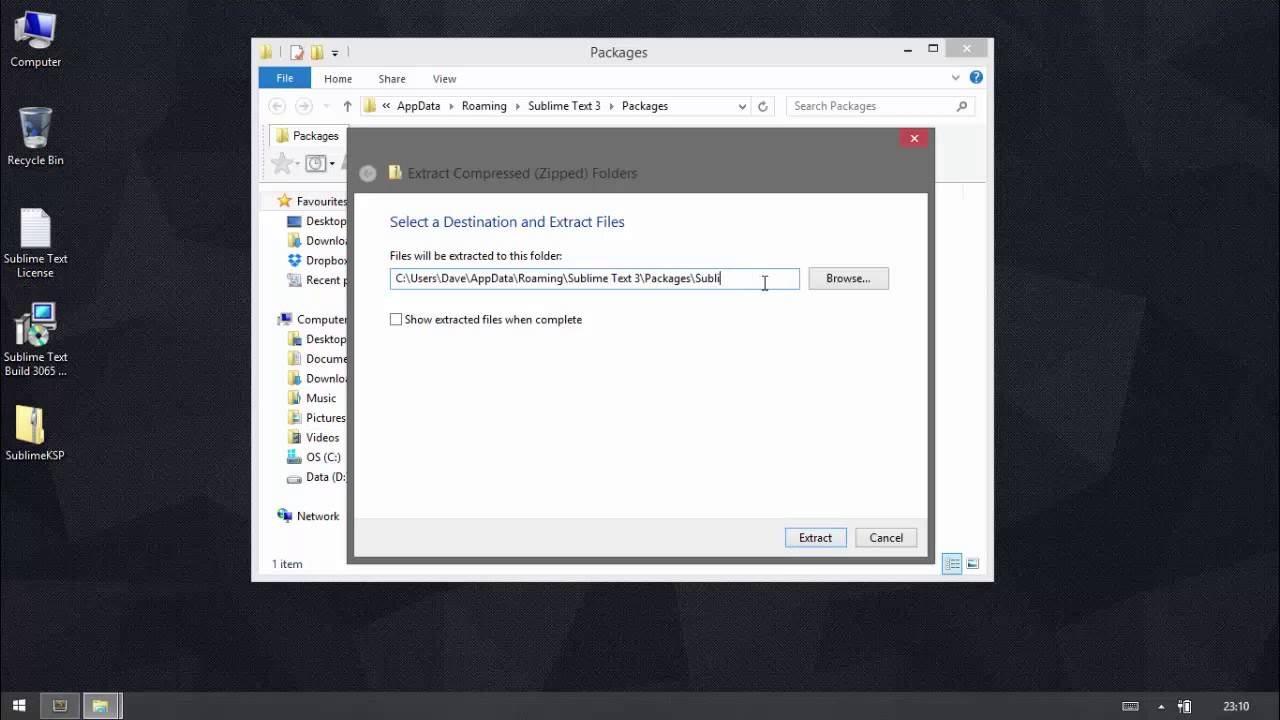This screenshot has width=1280, height=720.
Task: Click the Cancel button
Action: point(886,538)
